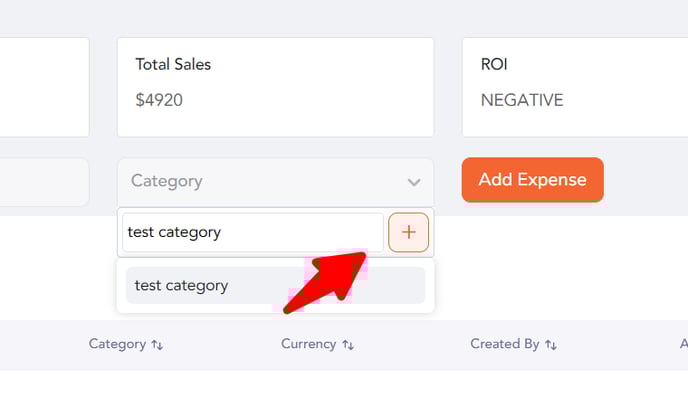Click the NEGATIVE ROI value
688x397 pixels.
(x=522, y=100)
